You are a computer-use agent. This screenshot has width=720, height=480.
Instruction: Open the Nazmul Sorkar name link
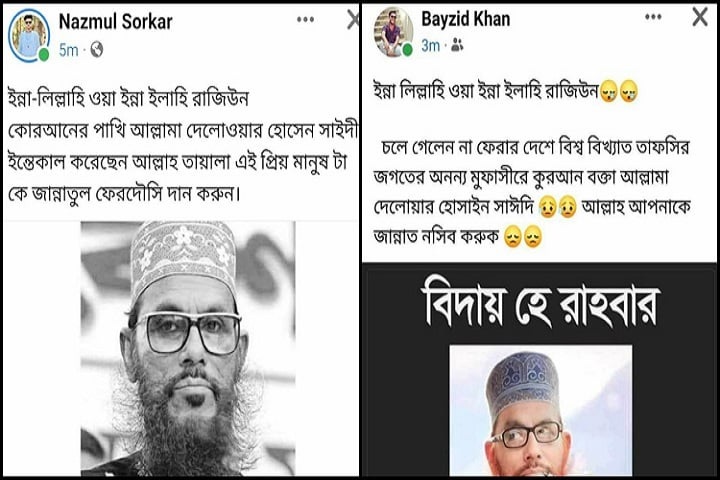[x=116, y=22]
